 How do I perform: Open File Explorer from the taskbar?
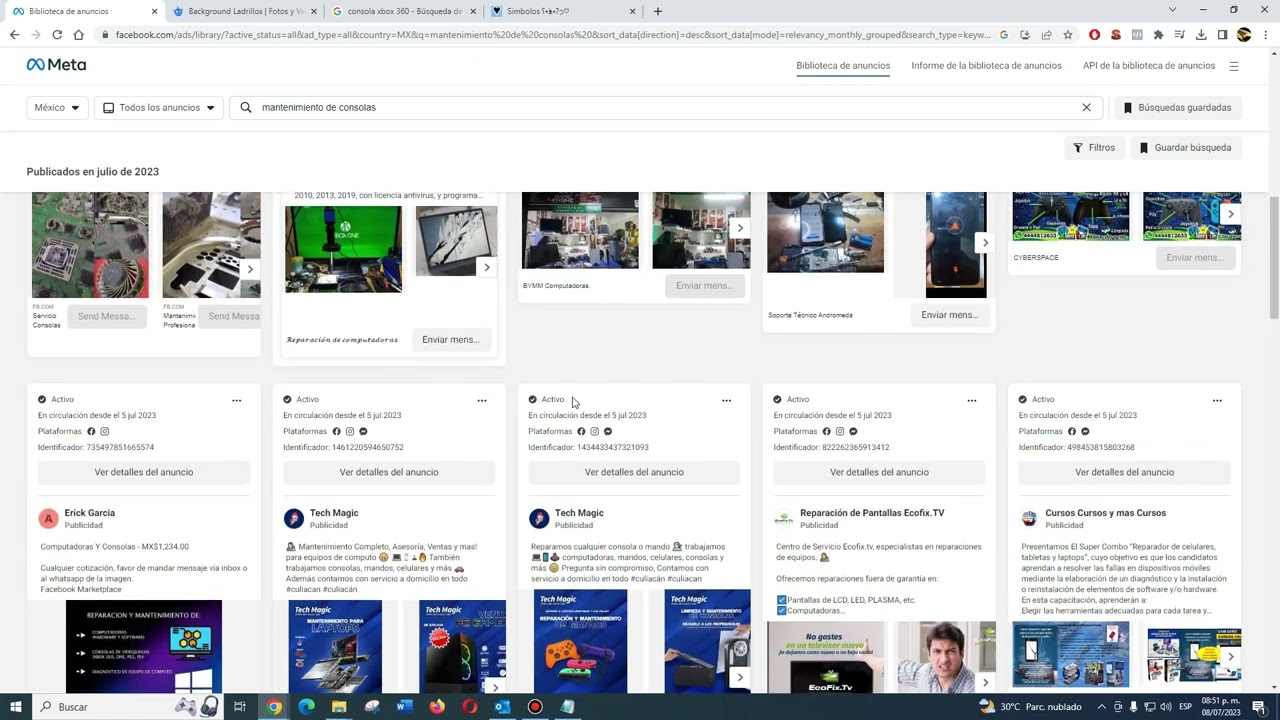(x=339, y=707)
